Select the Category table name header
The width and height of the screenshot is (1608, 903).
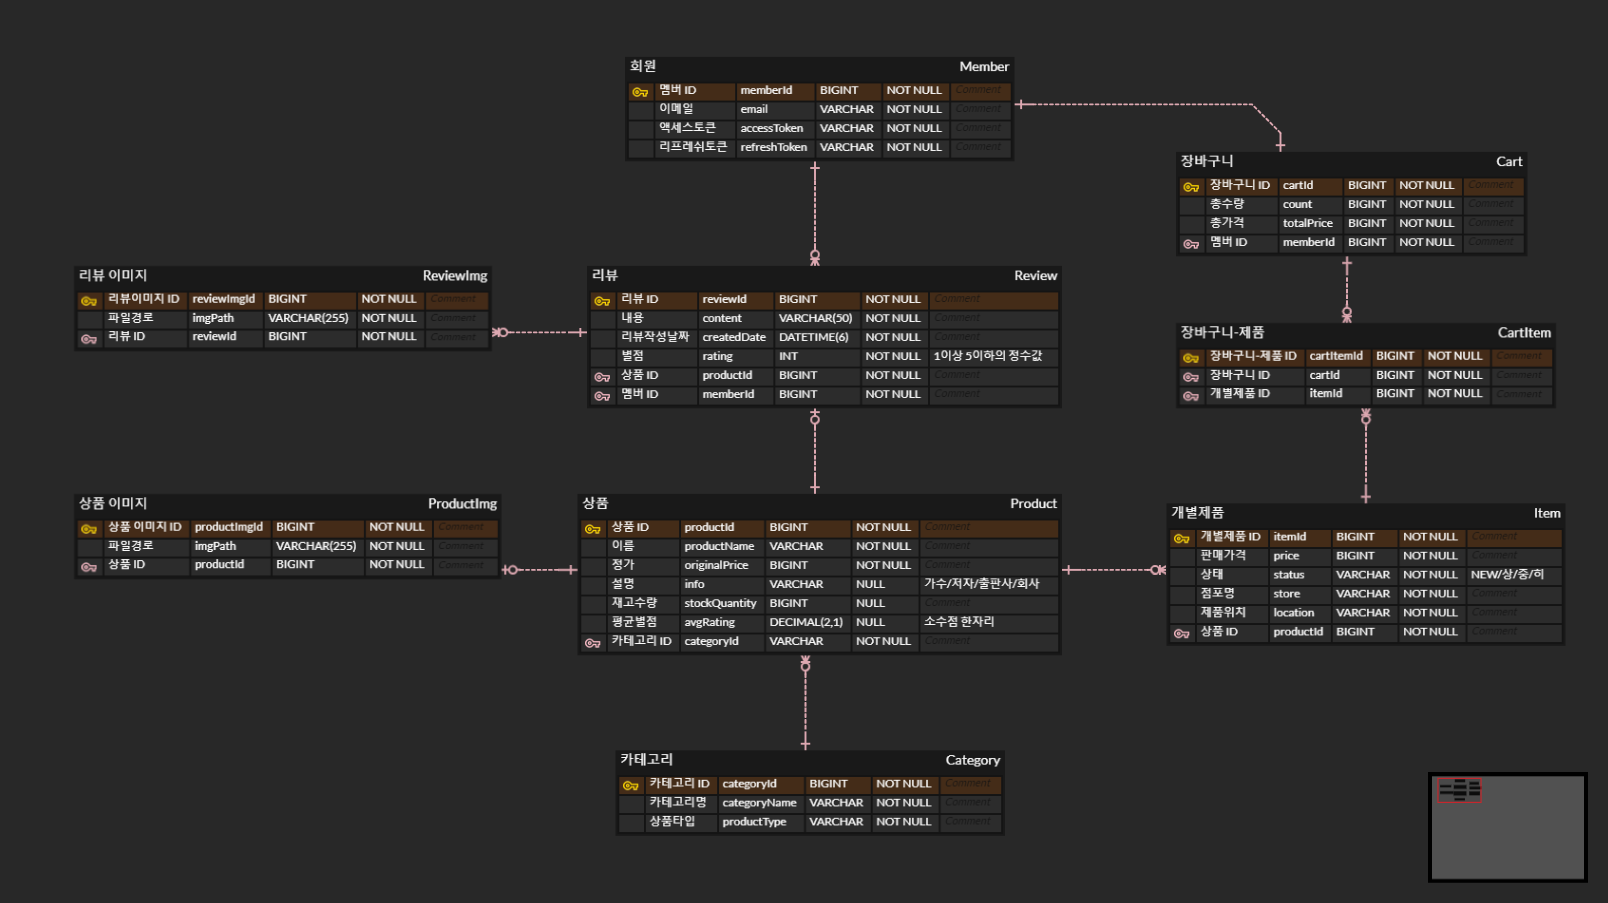[x=972, y=761]
